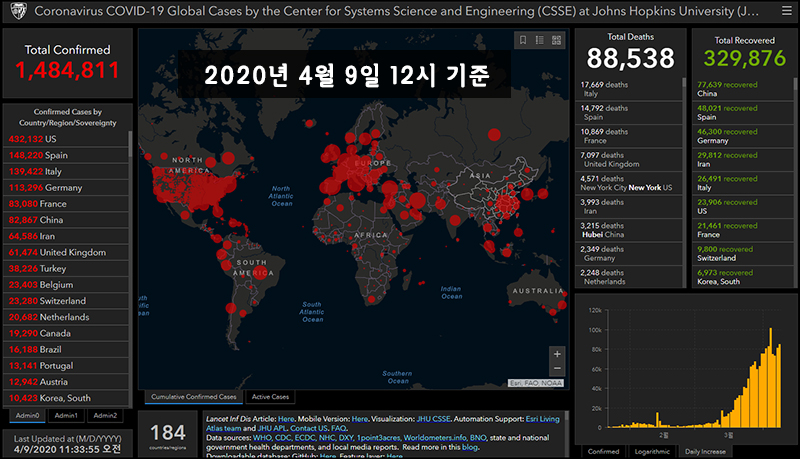800x459 pixels.
Task: Click the 9,800 recovered Switzerland entry
Action: (743, 253)
